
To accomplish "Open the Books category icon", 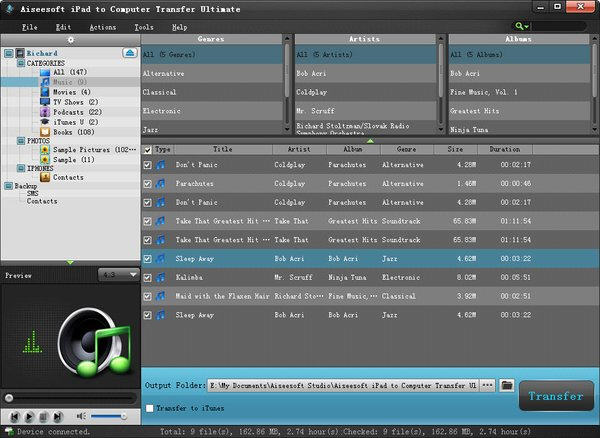I will [x=44, y=131].
